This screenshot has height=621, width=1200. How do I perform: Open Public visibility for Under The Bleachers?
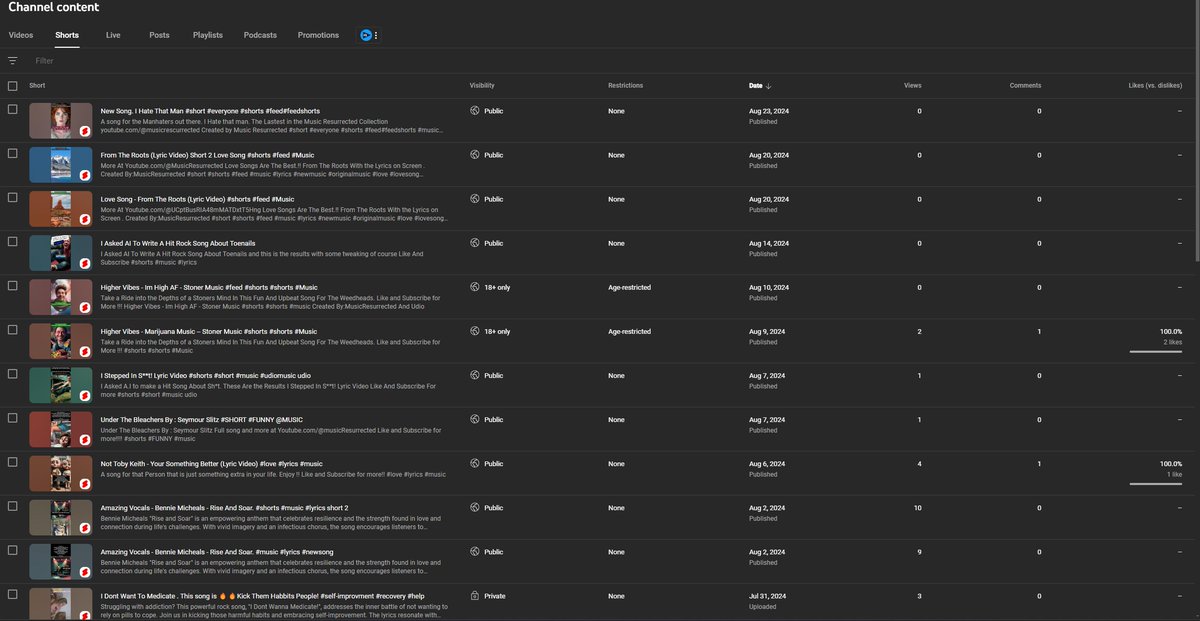click(x=494, y=419)
